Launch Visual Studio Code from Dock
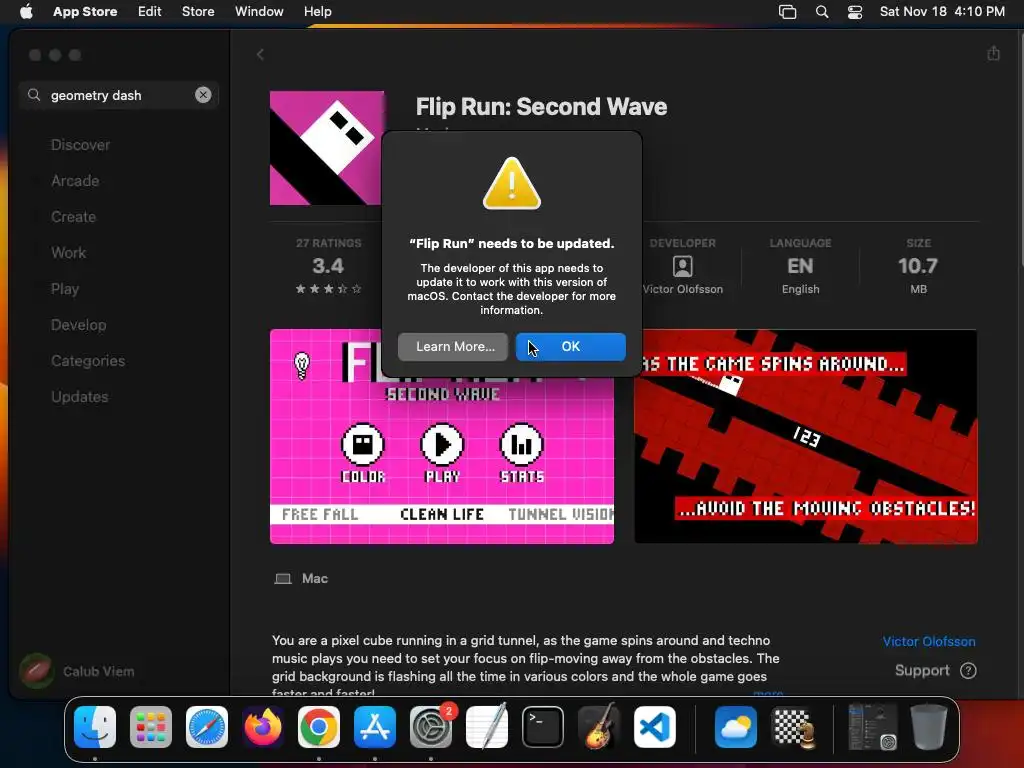1024x768 pixels. tap(655, 727)
